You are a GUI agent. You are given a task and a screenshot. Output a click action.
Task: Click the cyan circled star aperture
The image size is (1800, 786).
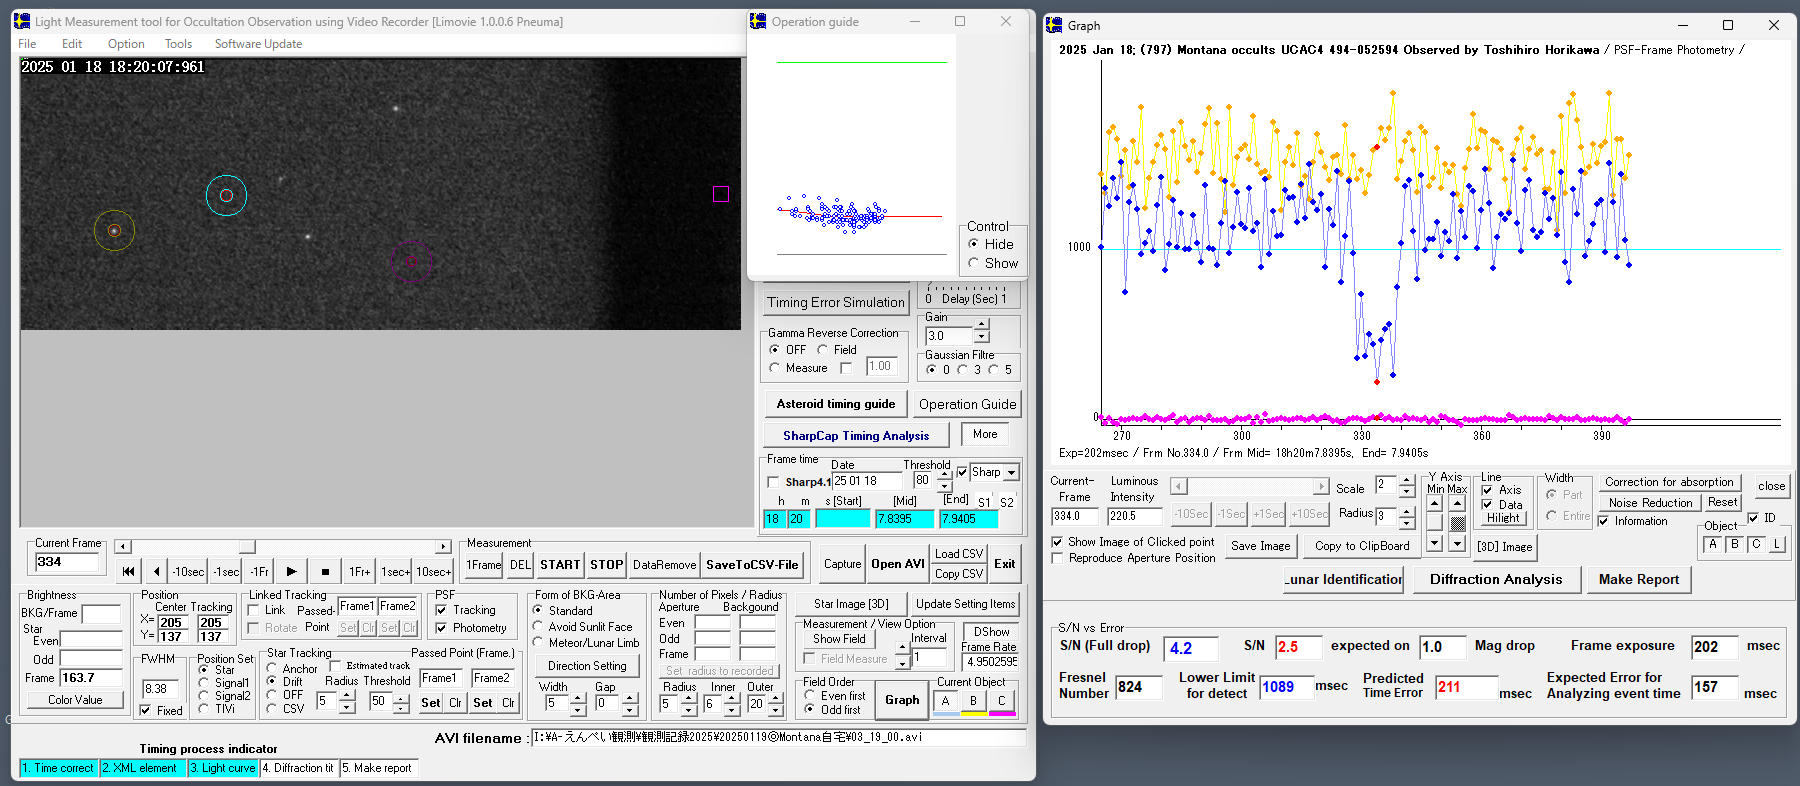(x=226, y=195)
